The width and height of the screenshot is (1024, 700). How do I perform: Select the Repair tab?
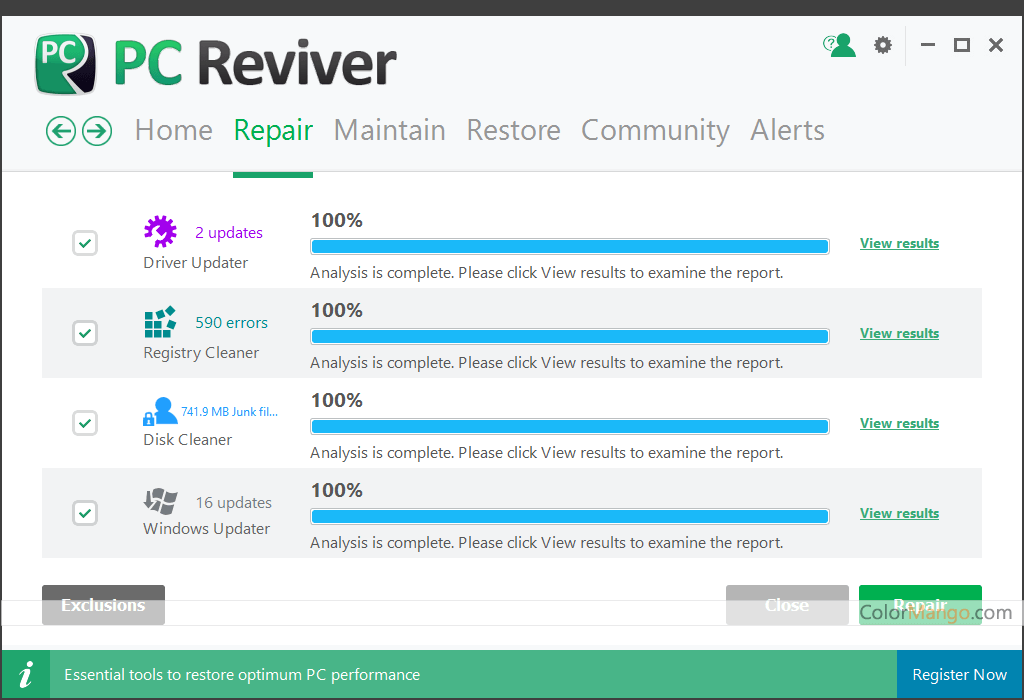(273, 131)
